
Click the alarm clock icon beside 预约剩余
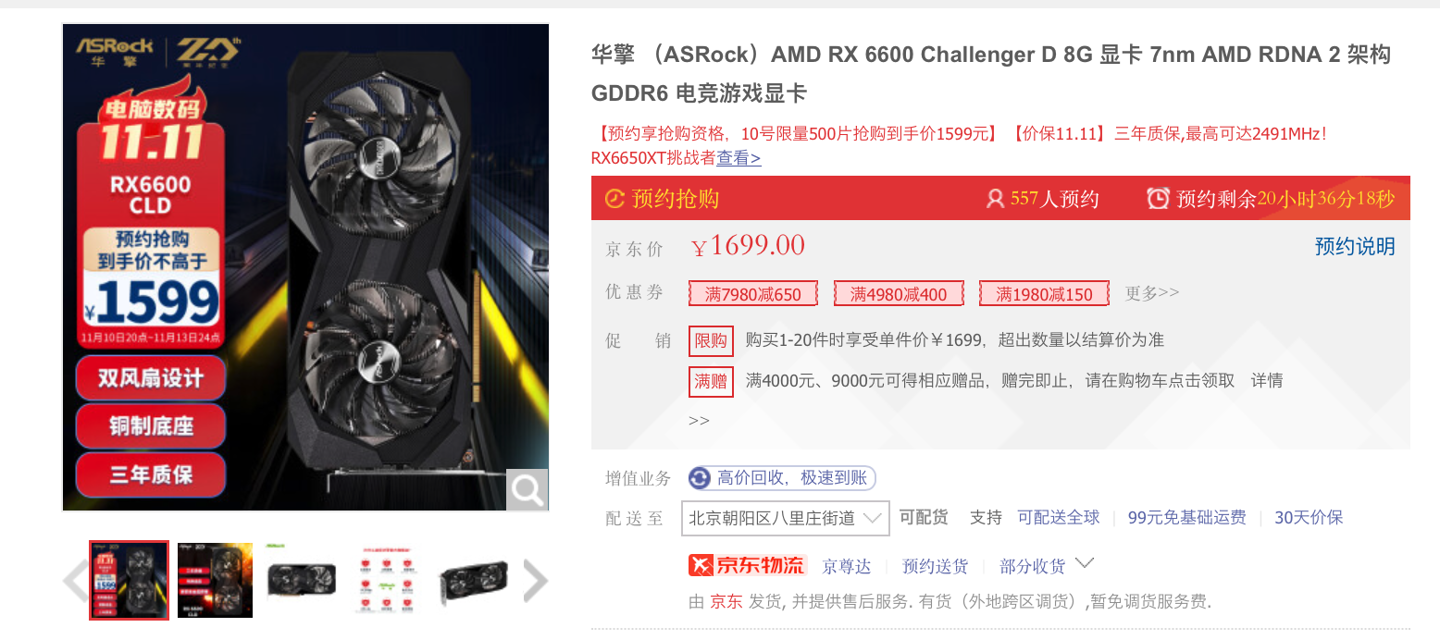point(1158,198)
